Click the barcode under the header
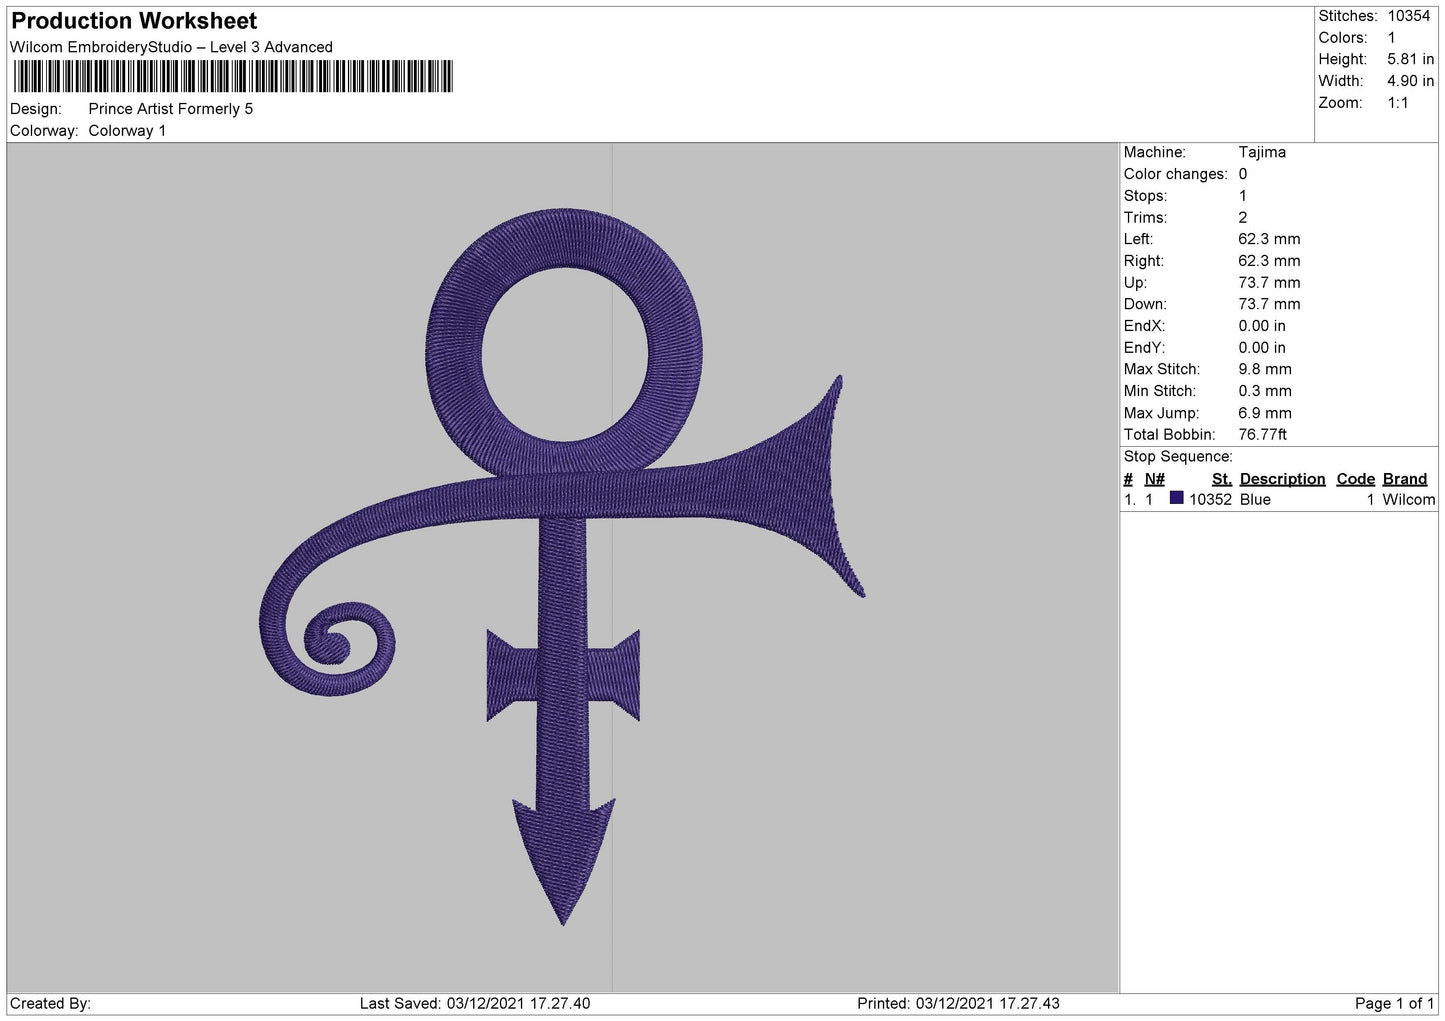This screenshot has width=1445, height=1021. (233, 77)
